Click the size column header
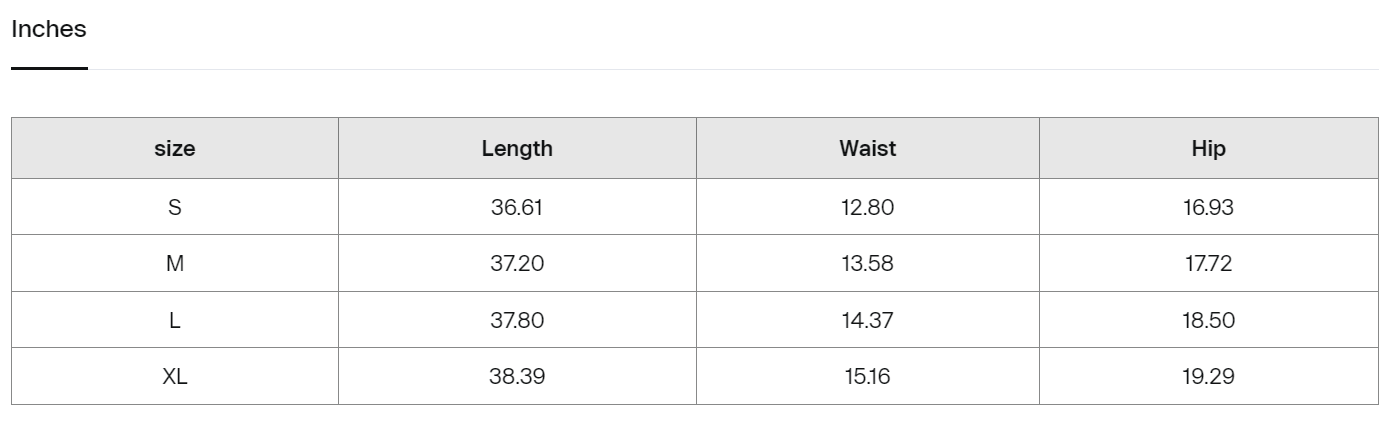Image resolution: width=1390 pixels, height=427 pixels. [175, 148]
